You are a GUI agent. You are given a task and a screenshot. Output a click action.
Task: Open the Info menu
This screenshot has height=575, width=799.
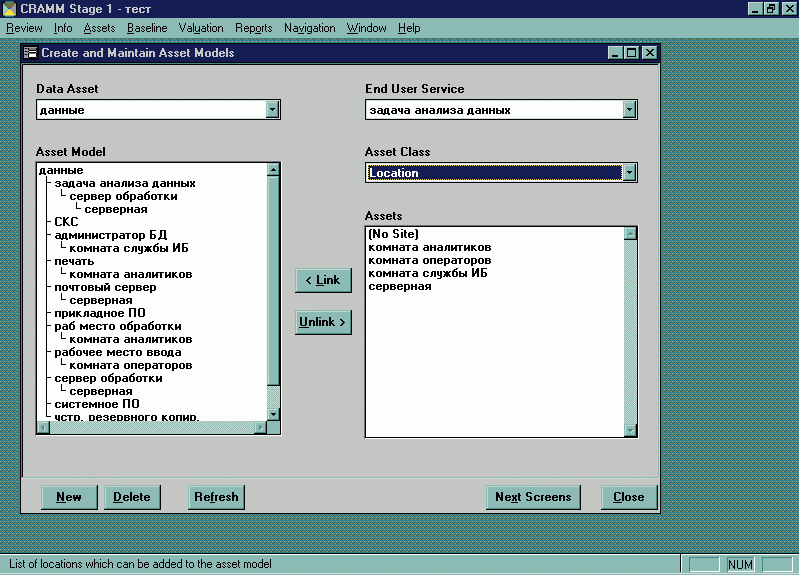coord(63,28)
